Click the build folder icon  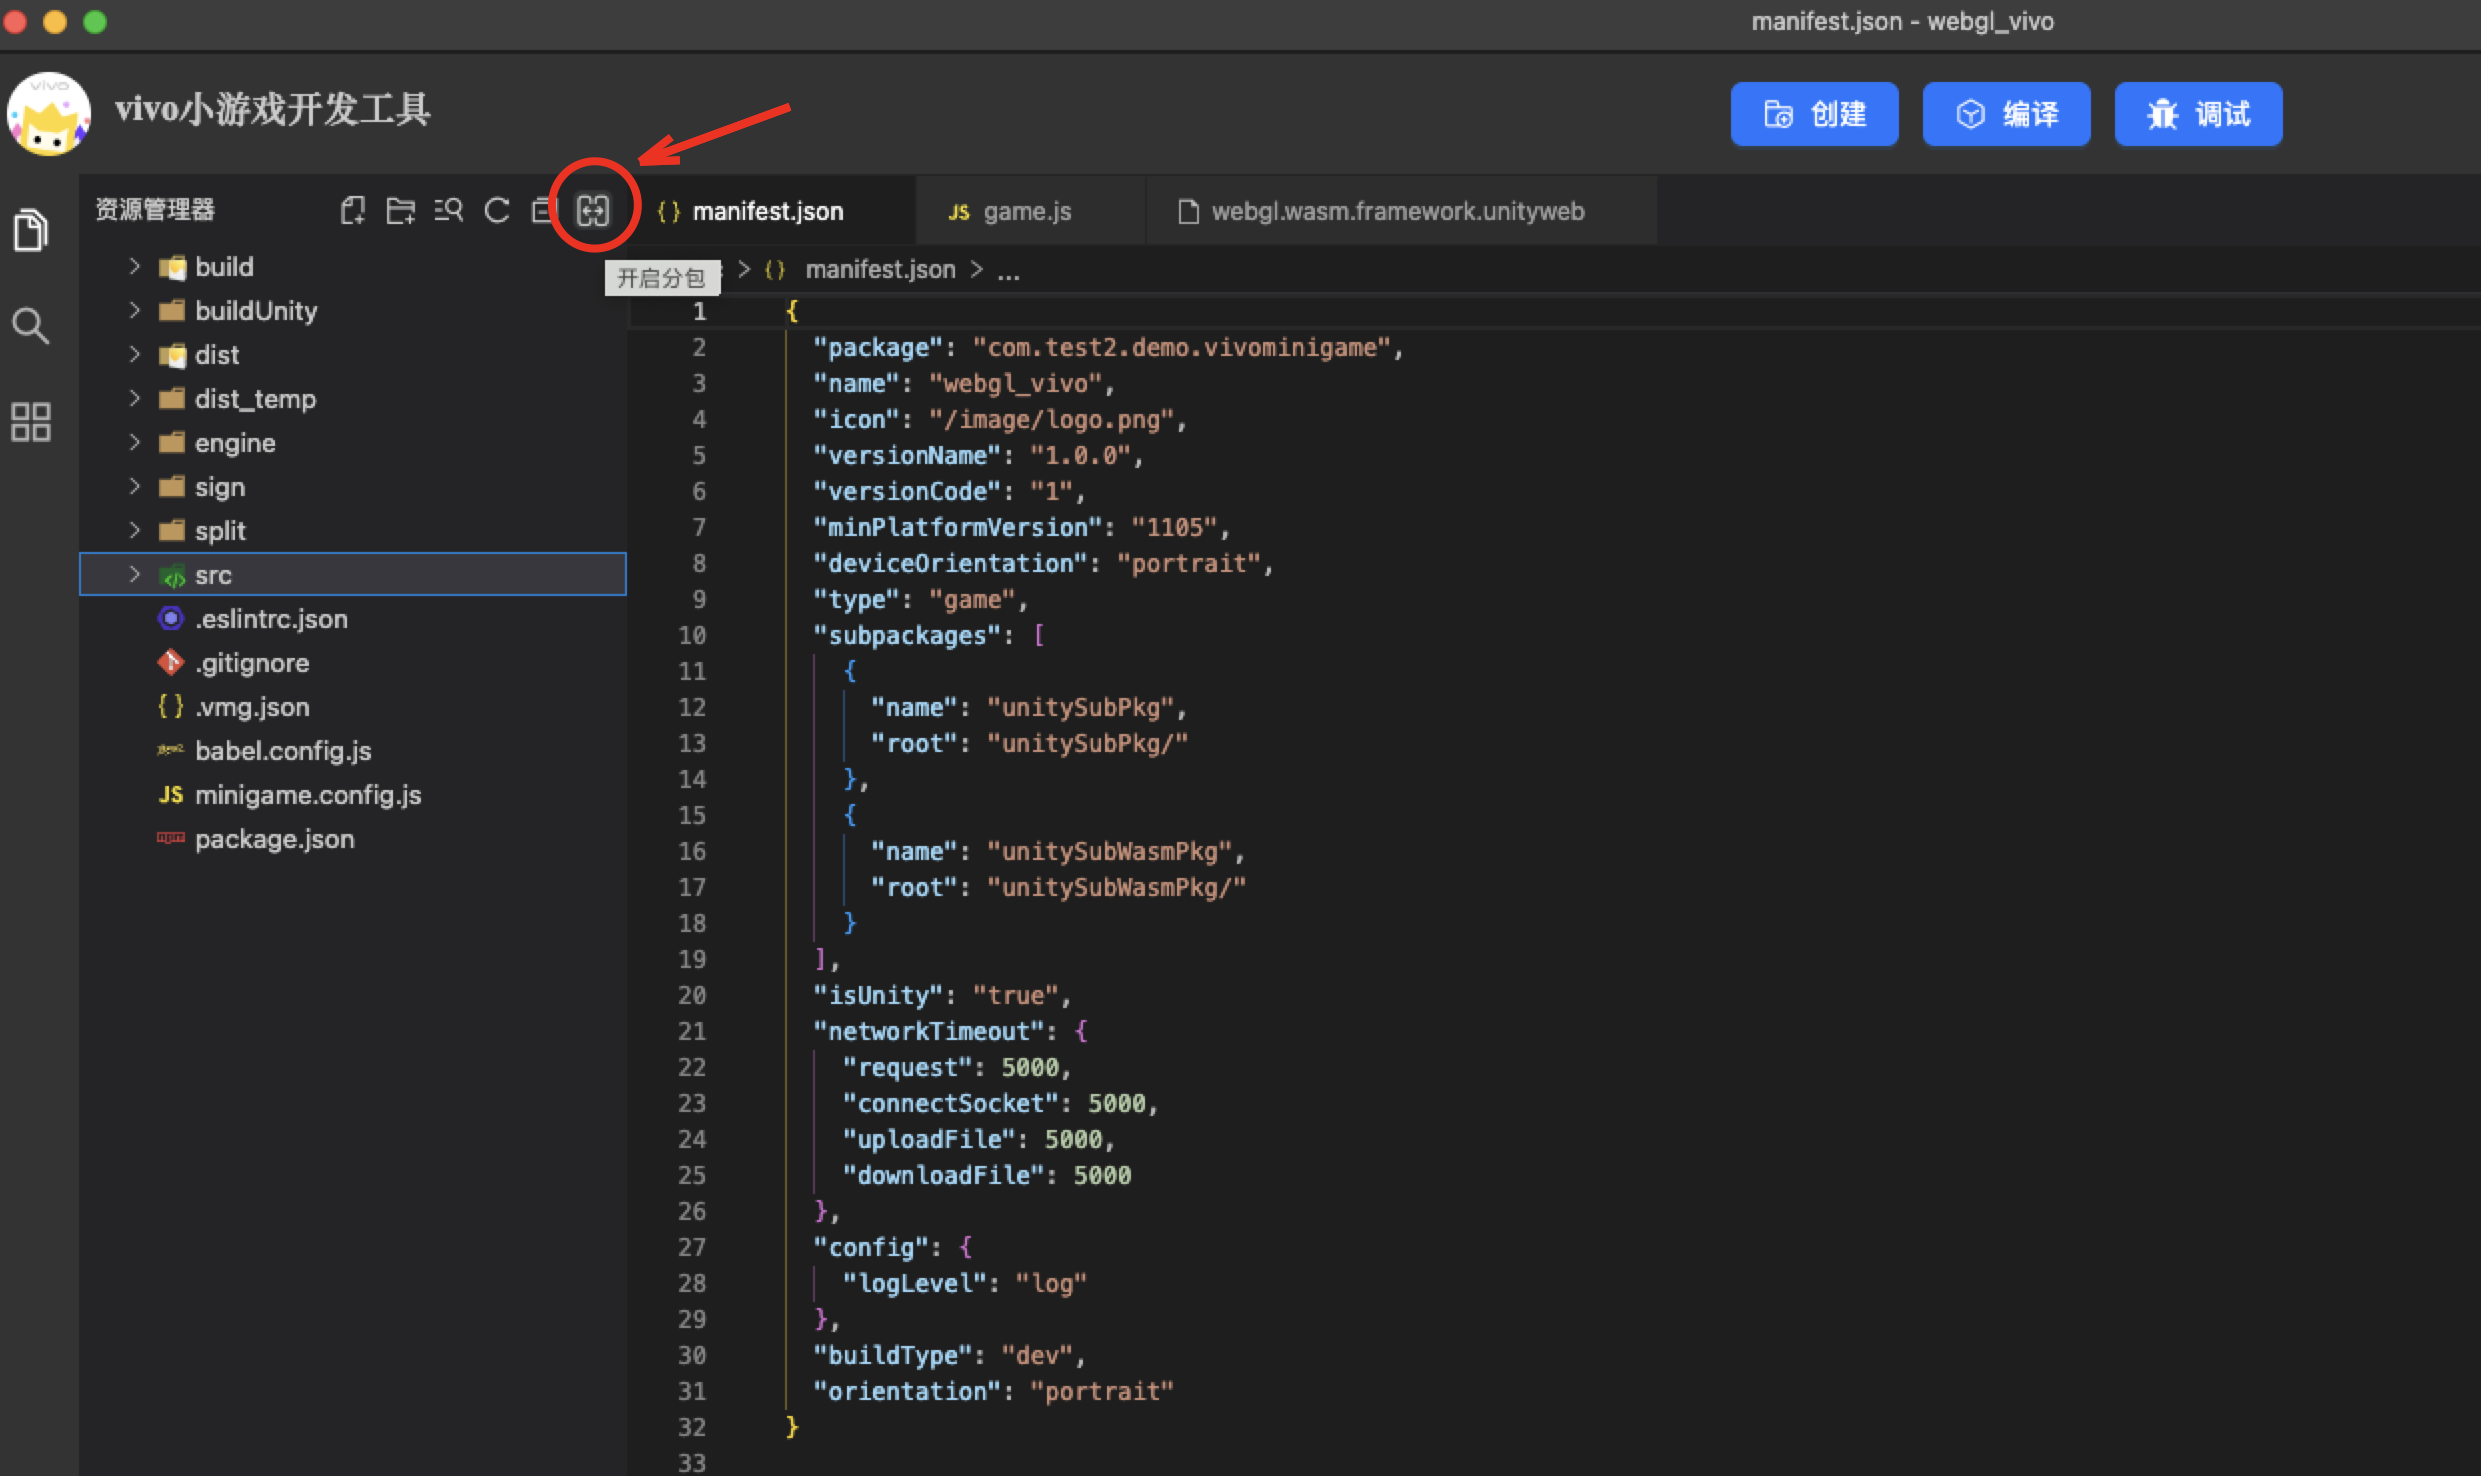point(172,267)
